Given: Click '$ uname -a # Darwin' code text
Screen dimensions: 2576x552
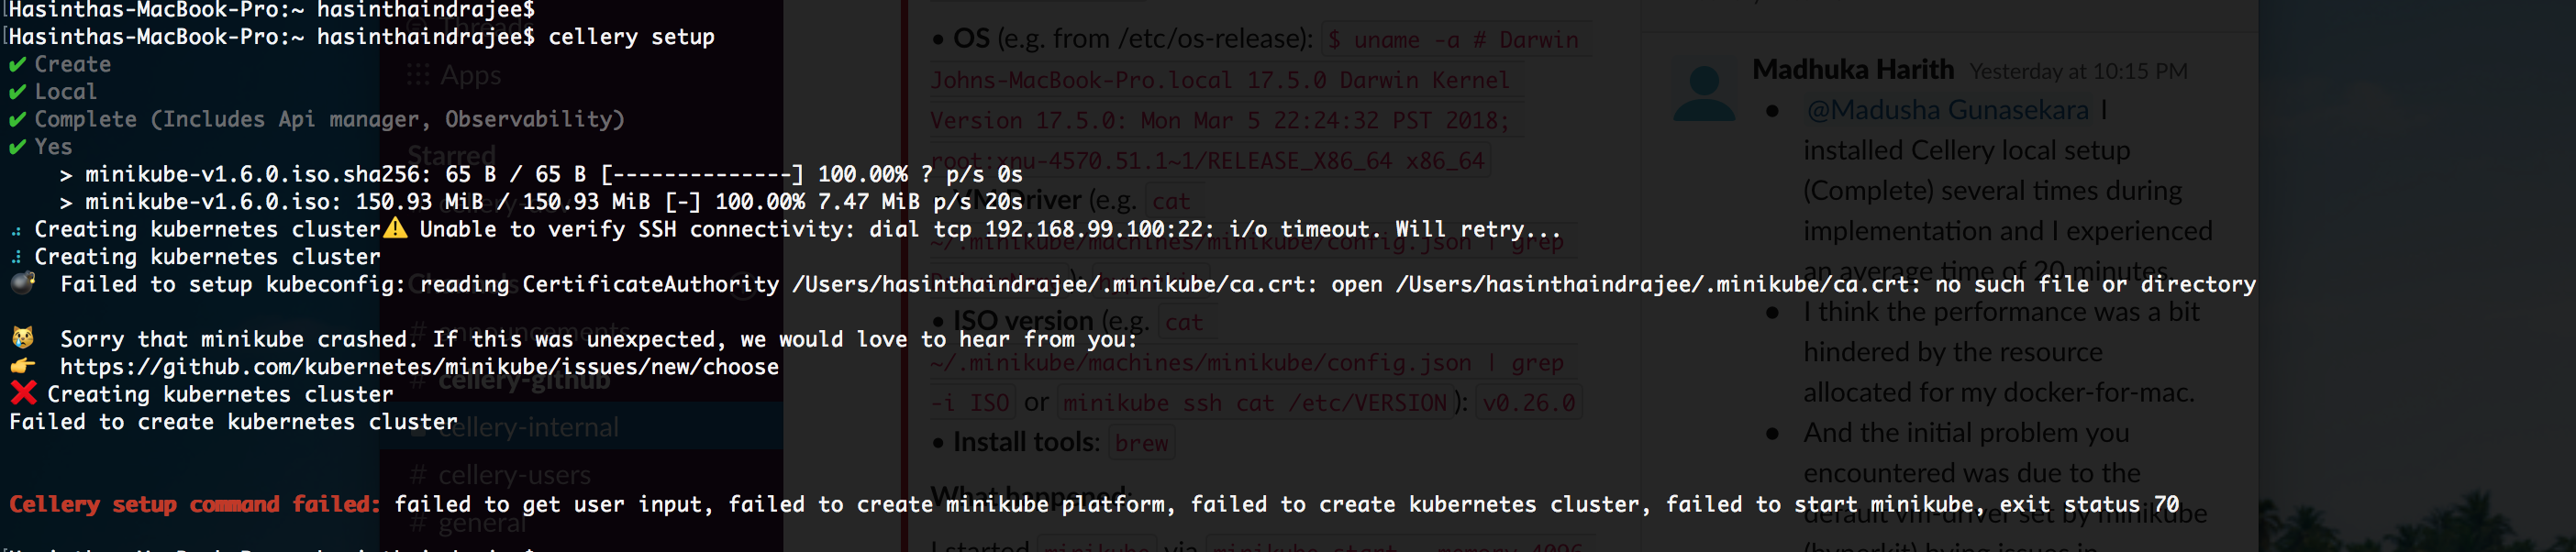Looking at the screenshot, I should click(x=1452, y=40).
